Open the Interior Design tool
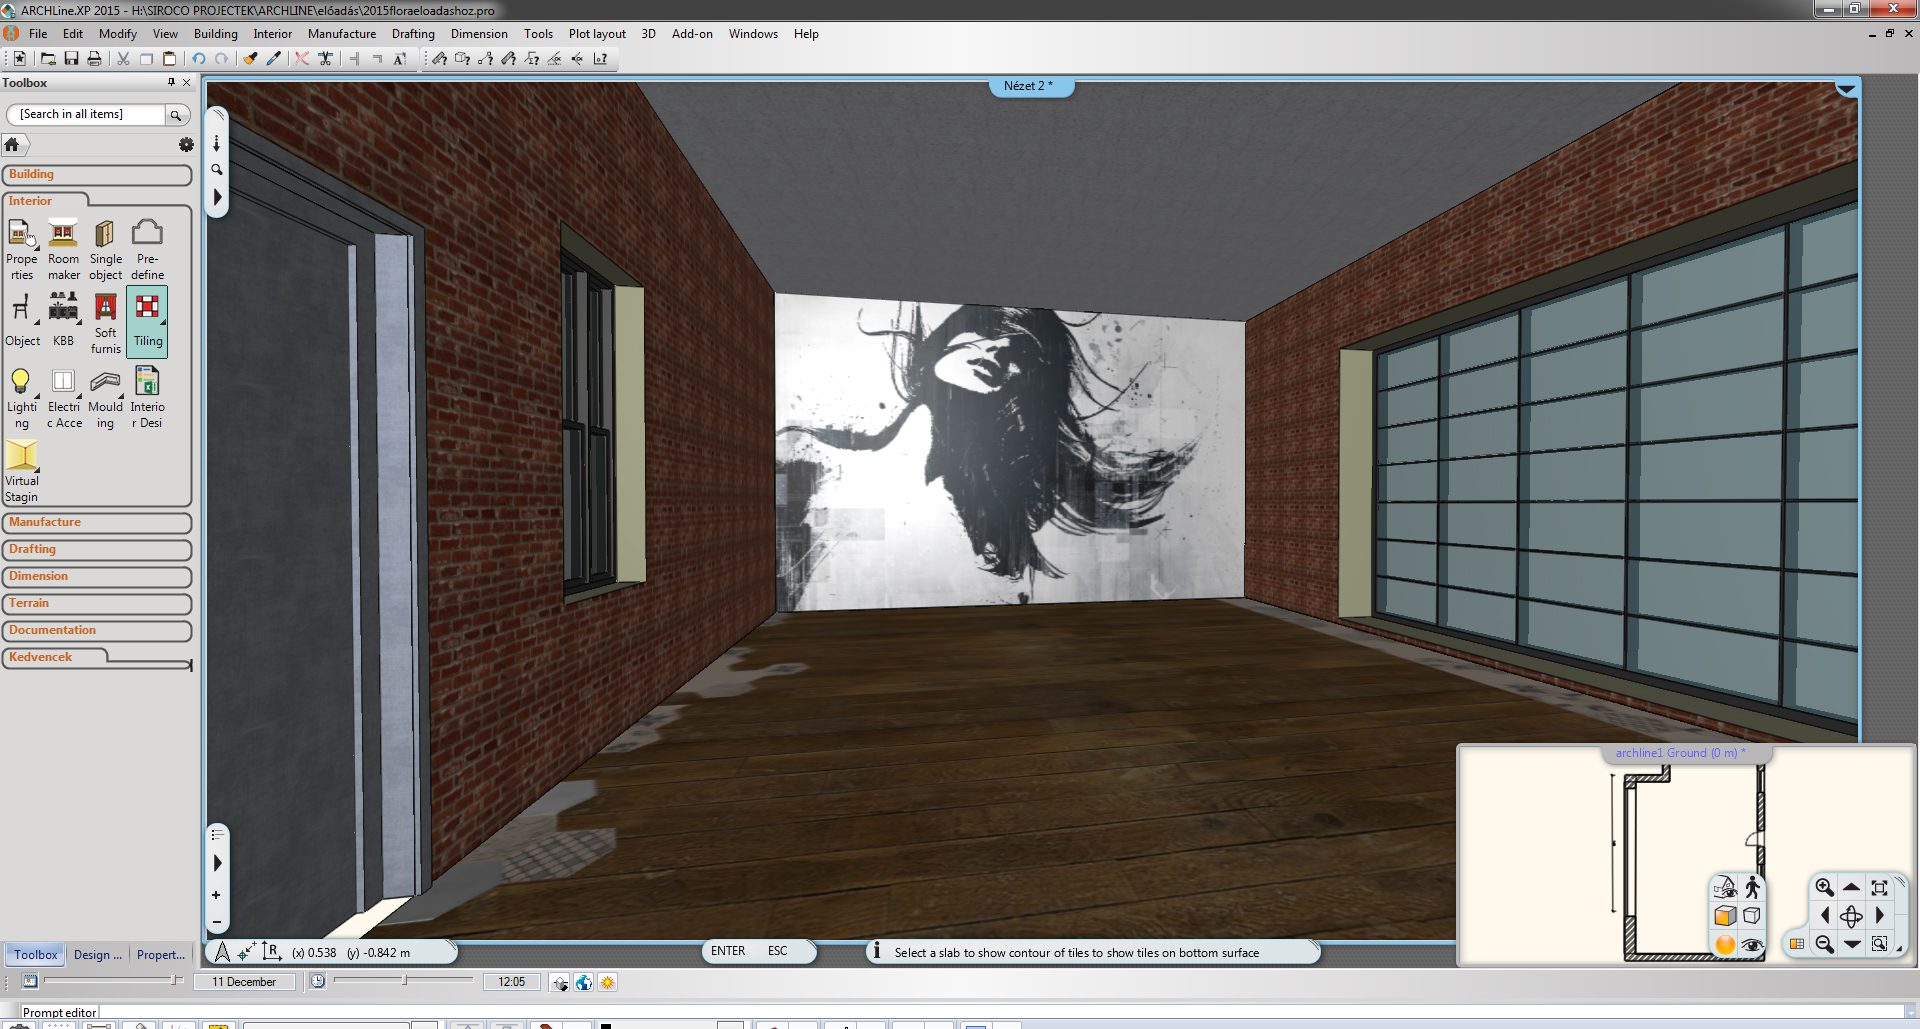1920x1029 pixels. pyautogui.click(x=147, y=398)
